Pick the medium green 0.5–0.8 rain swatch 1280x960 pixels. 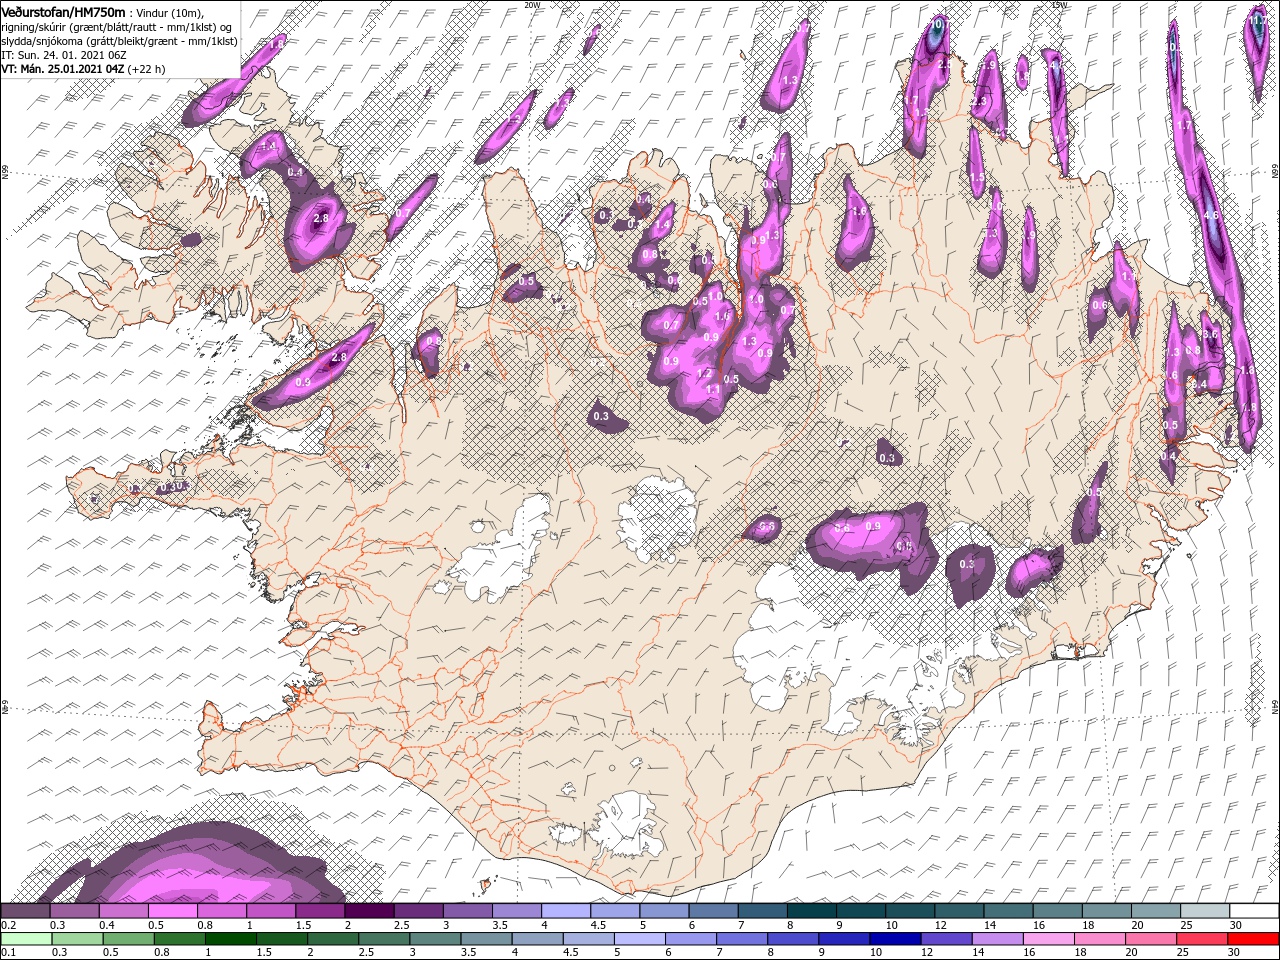128,939
